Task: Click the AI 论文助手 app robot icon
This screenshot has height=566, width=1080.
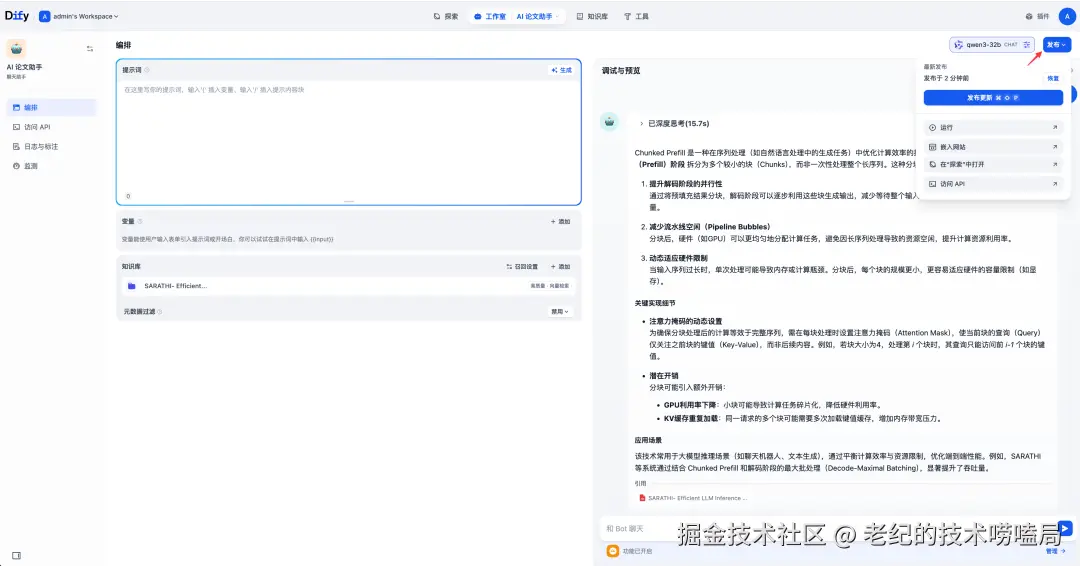Action: pyautogui.click(x=16, y=48)
